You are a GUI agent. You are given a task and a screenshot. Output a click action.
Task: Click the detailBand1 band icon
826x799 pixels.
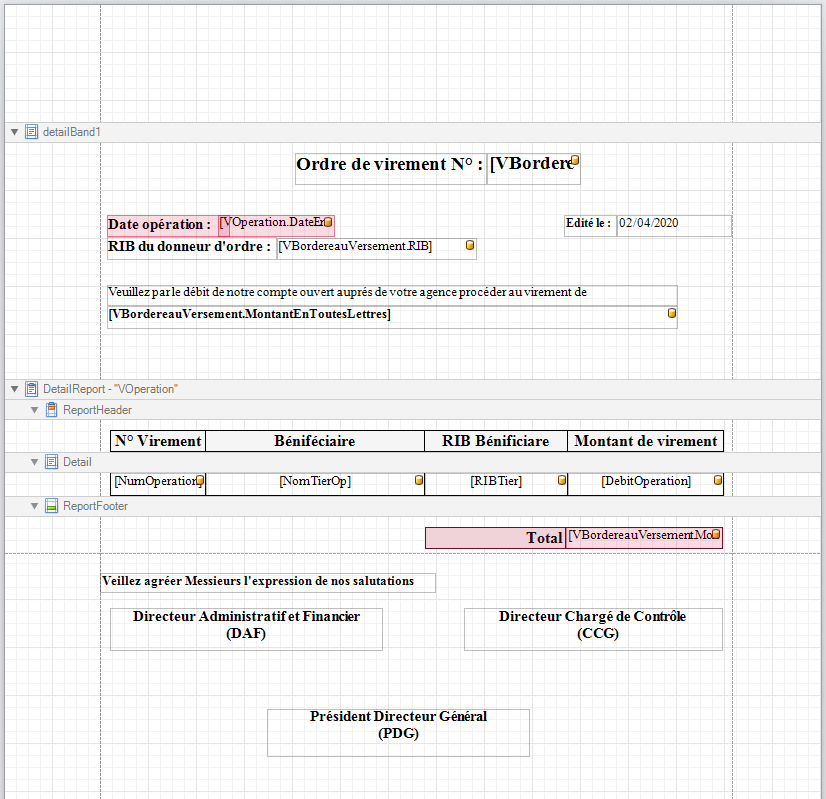(31, 132)
